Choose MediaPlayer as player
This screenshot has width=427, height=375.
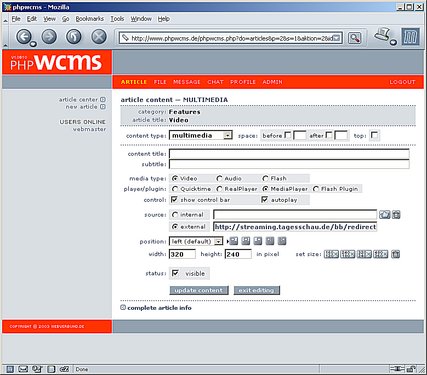tap(265, 189)
